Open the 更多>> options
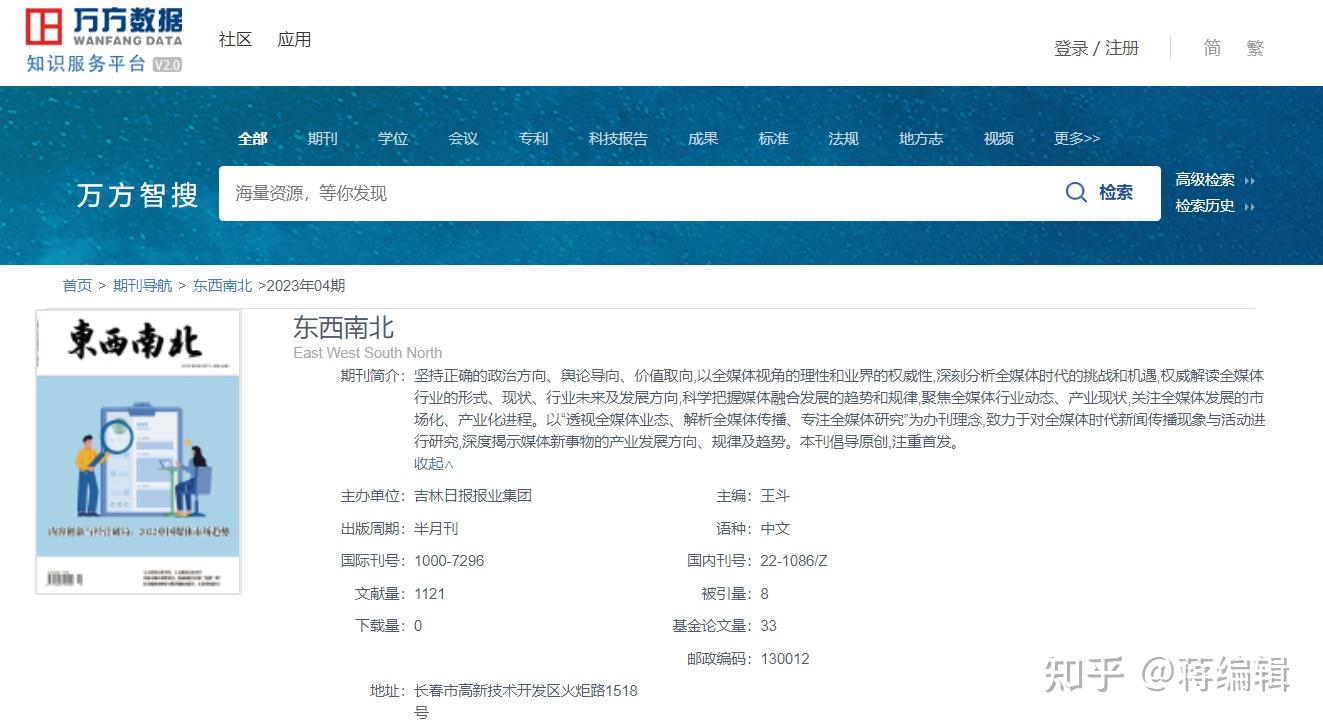 click(1076, 138)
